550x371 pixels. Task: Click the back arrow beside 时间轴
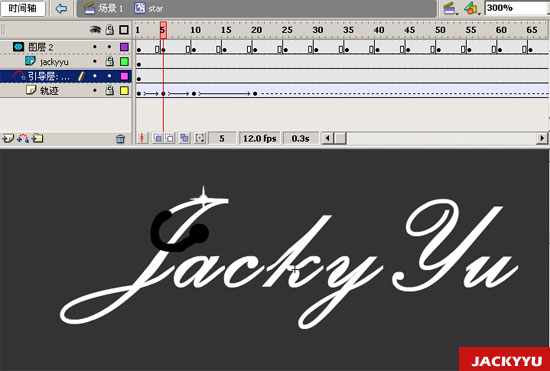click(x=61, y=8)
